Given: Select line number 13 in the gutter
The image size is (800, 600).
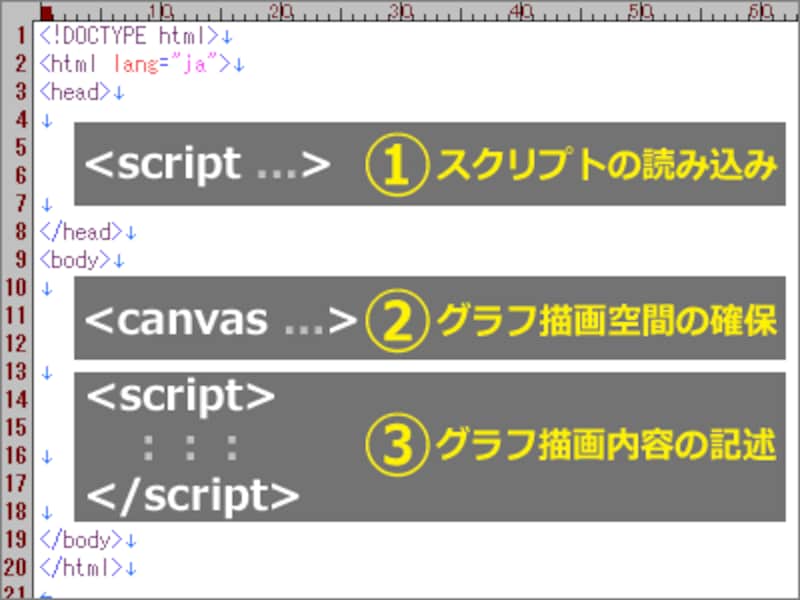Looking at the screenshot, I should pyautogui.click(x=15, y=371).
